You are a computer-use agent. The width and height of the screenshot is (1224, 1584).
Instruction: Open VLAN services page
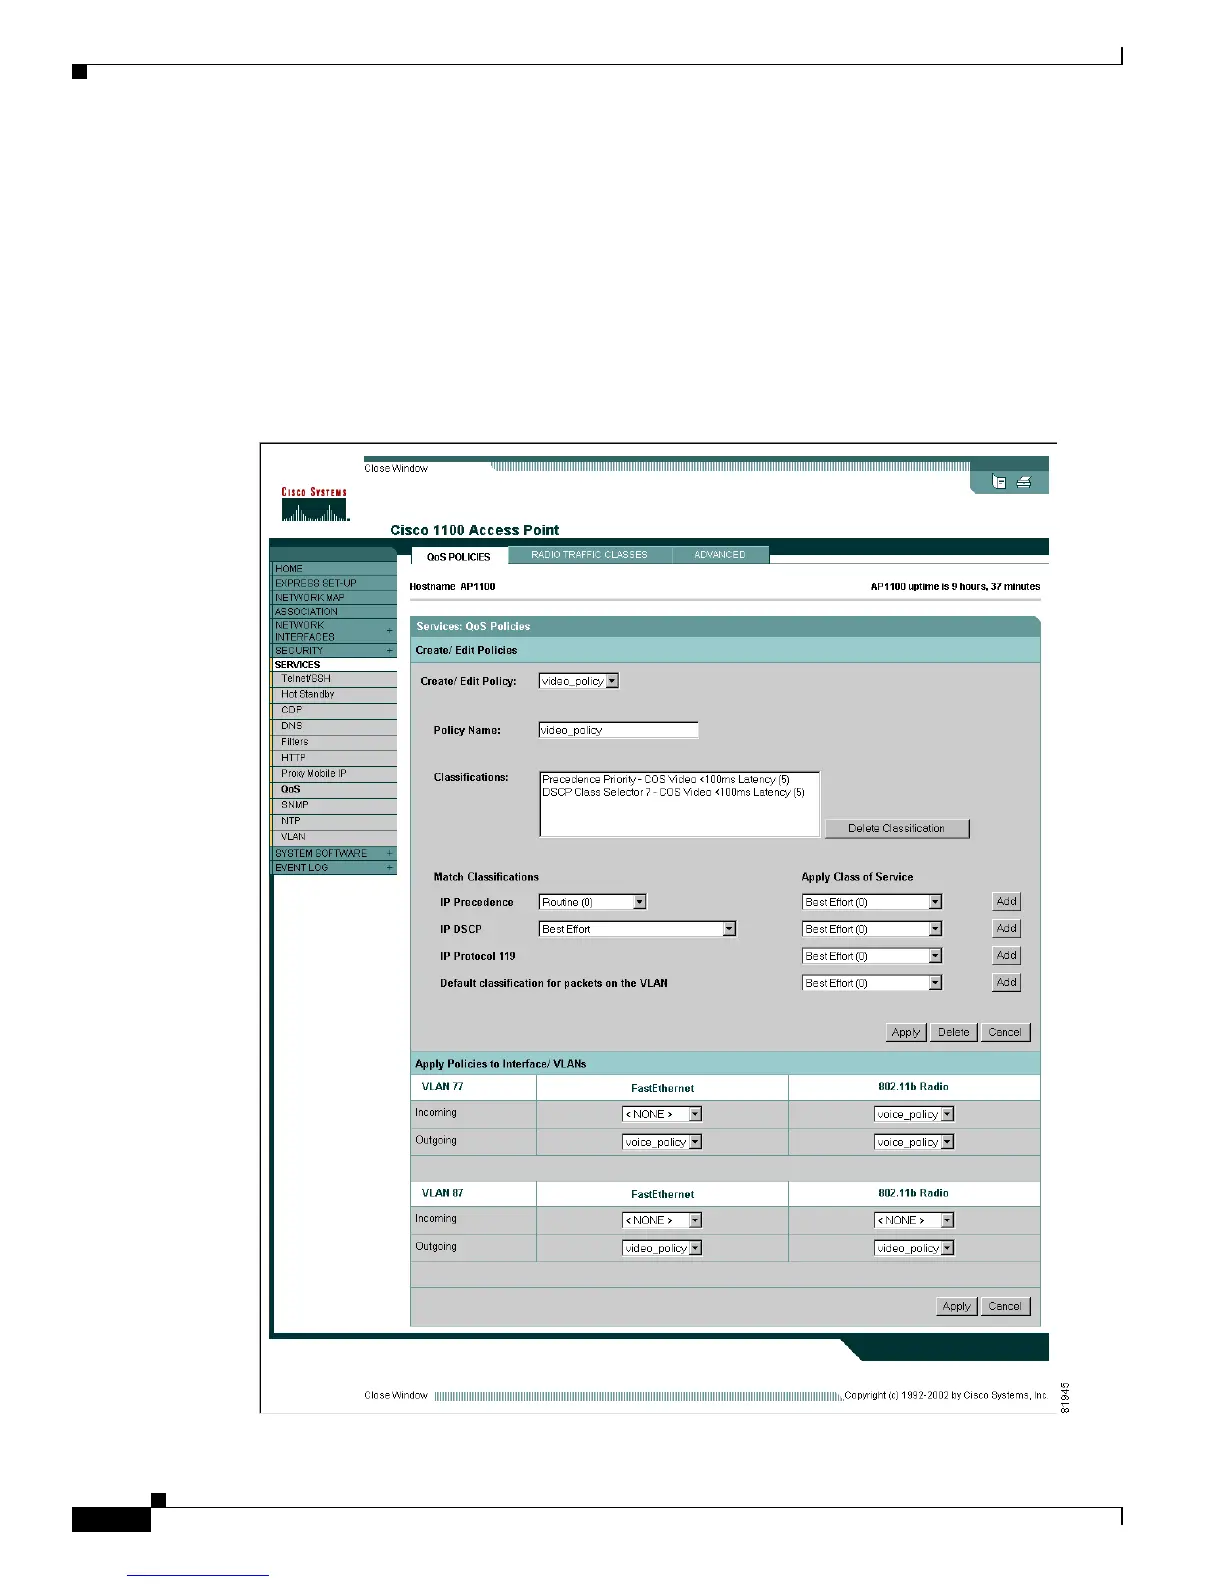[334, 837]
